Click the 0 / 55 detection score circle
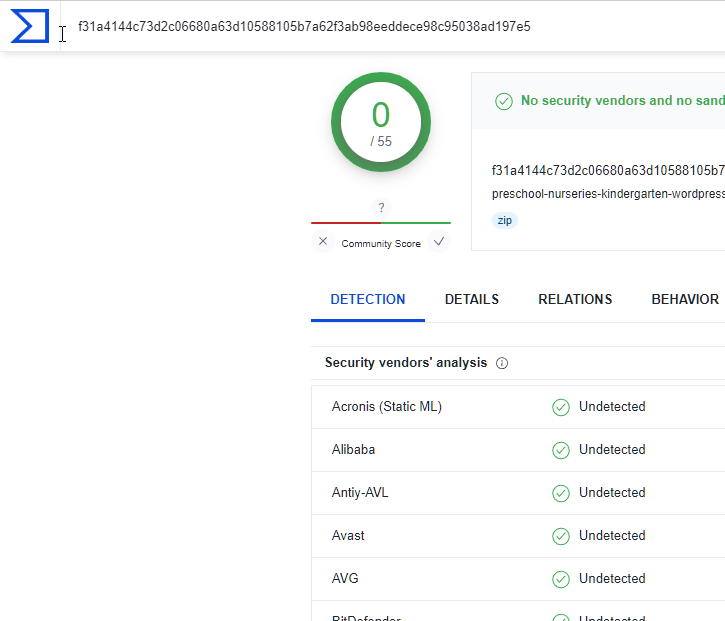The height and width of the screenshot is (621, 725). click(x=381, y=122)
